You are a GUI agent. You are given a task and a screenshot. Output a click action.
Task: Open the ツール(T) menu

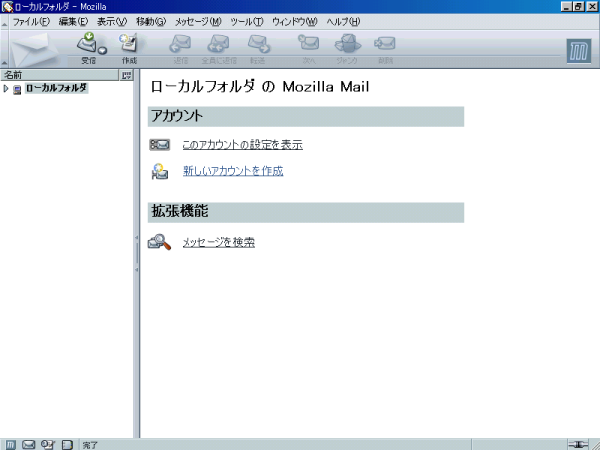(x=247, y=22)
